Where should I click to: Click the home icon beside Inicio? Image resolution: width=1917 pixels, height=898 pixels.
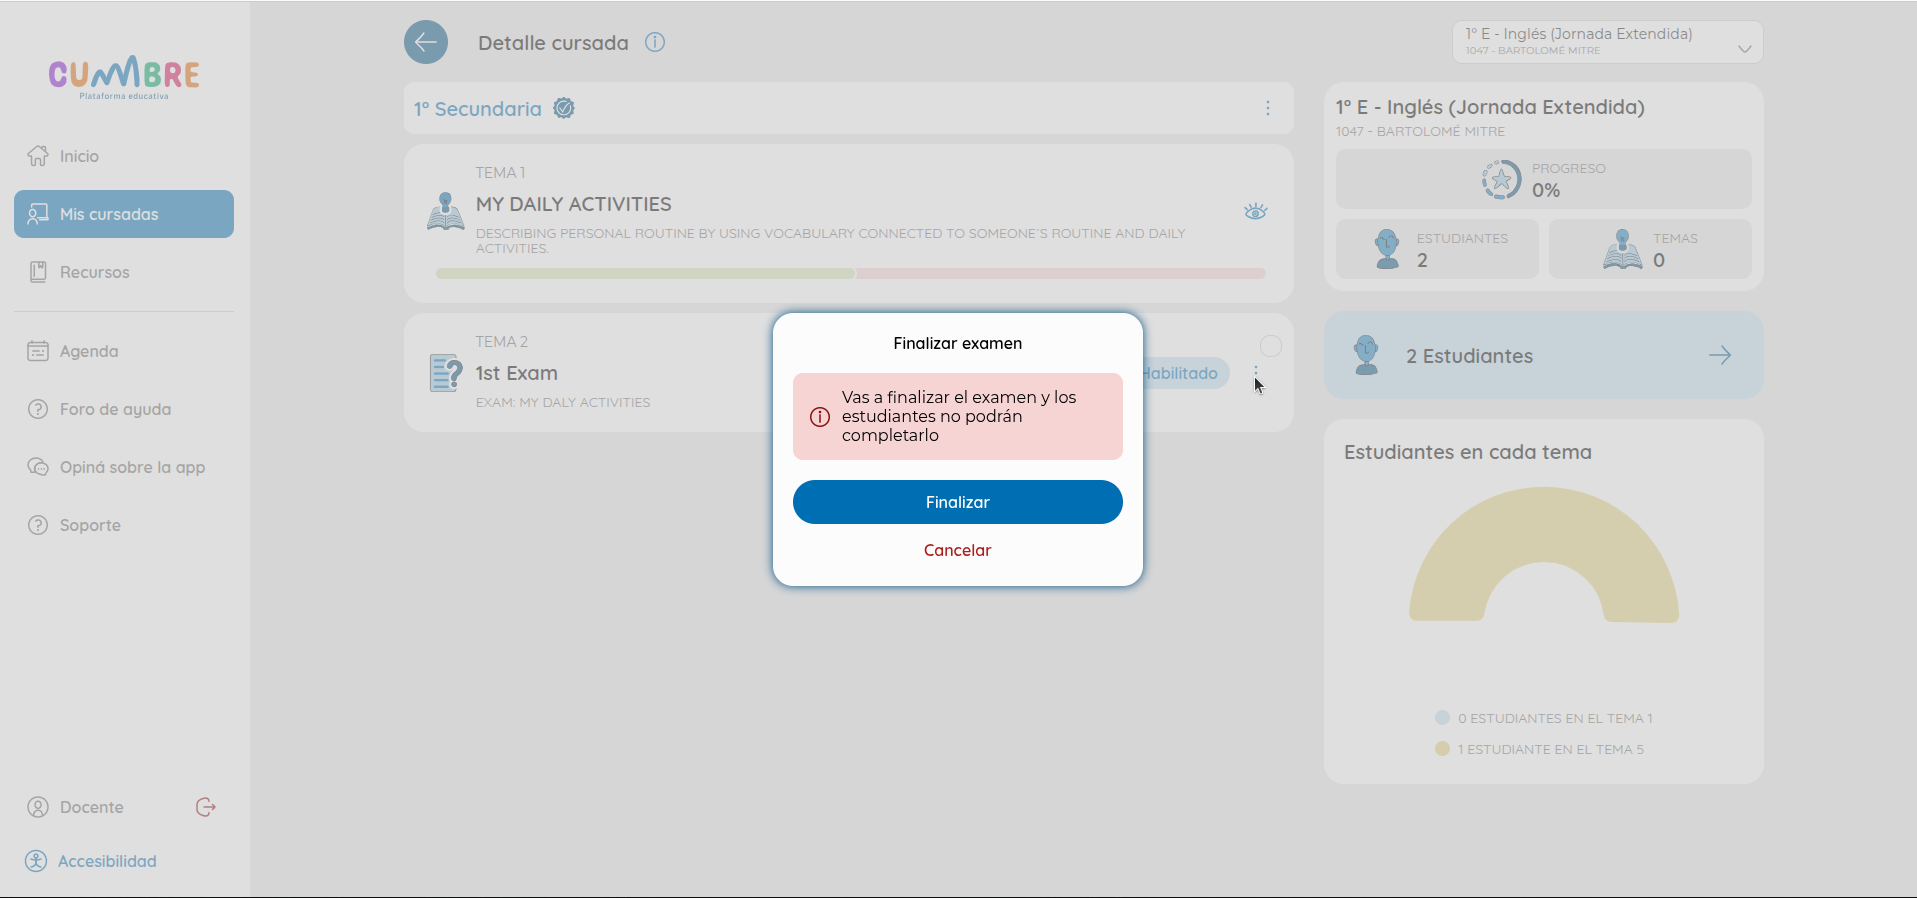38,156
